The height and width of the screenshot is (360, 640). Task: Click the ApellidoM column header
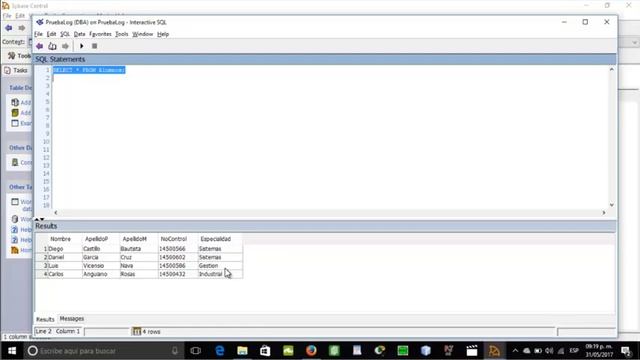coord(135,239)
